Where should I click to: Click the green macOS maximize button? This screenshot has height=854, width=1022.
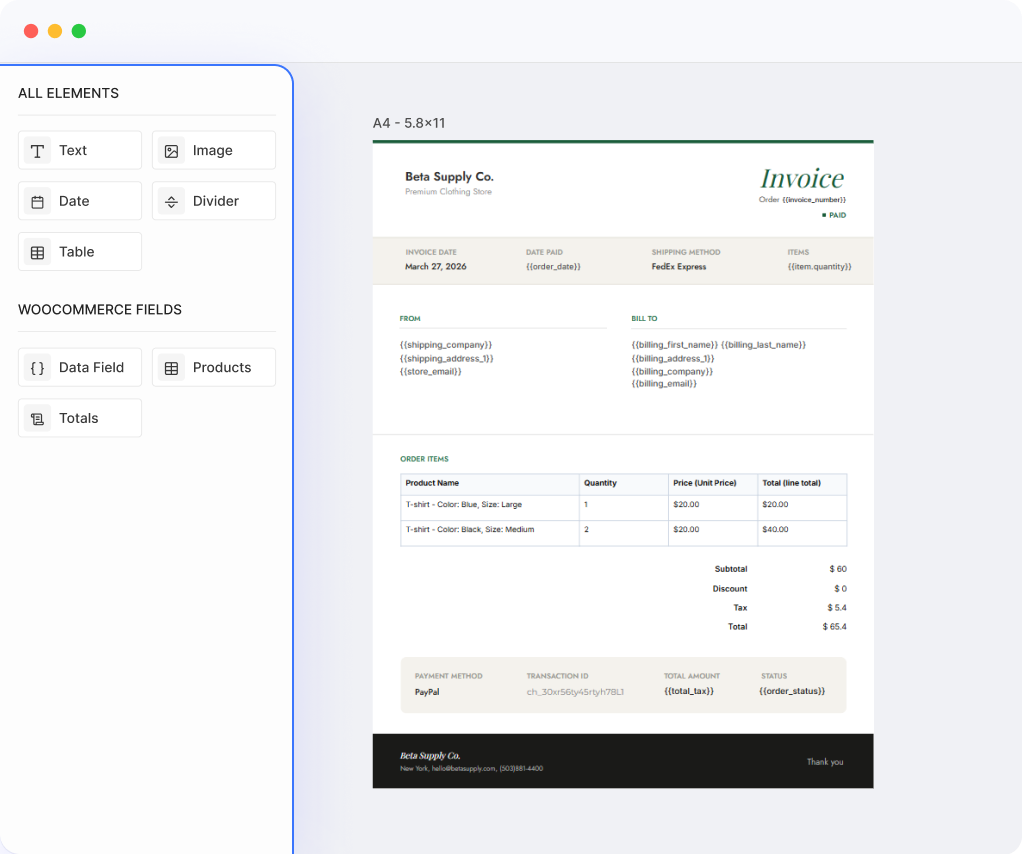coord(79,31)
